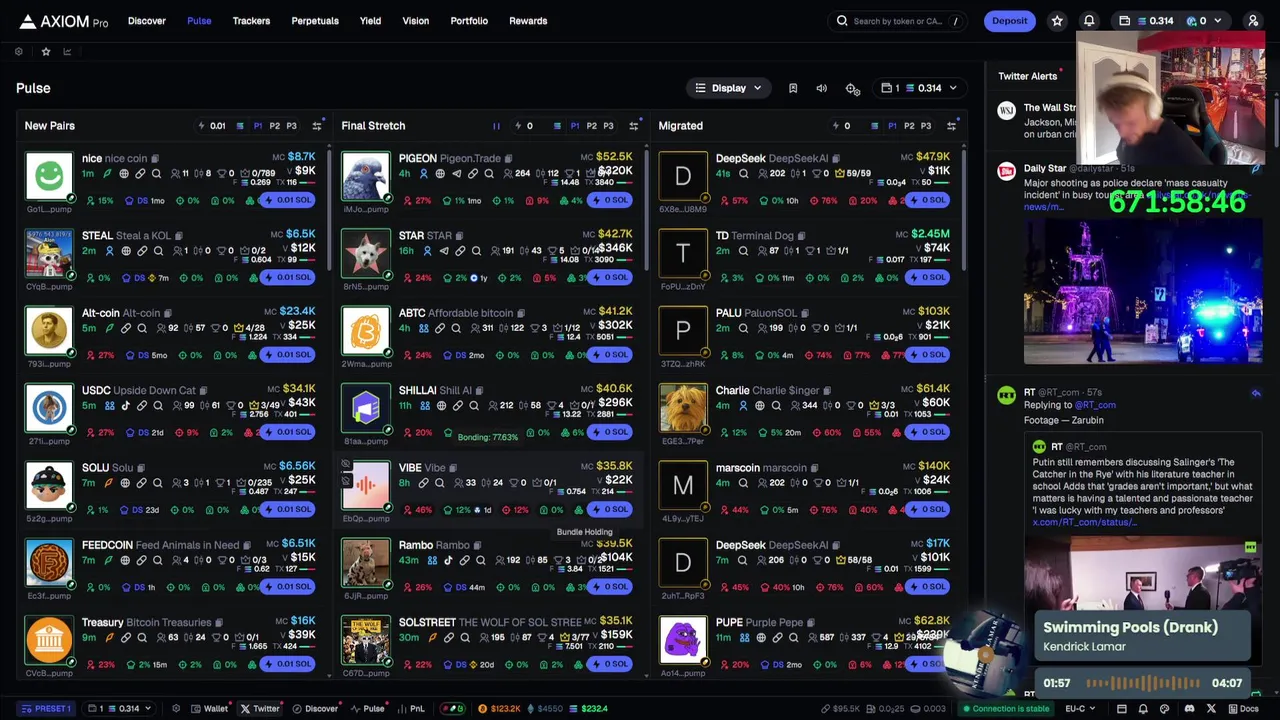Open the chart icon under Axiom logo
The height and width of the screenshot is (720, 1280).
pos(67,52)
